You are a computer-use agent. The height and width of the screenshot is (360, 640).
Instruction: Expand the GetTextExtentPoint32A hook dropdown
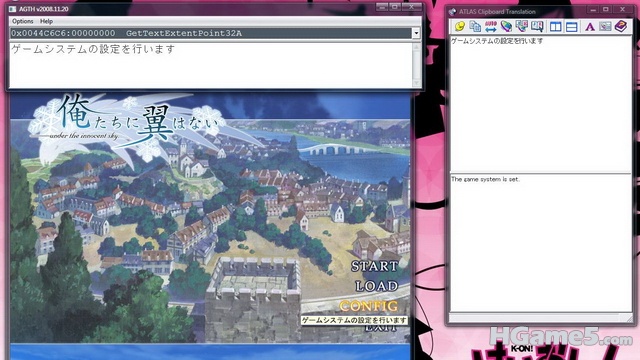pos(416,33)
